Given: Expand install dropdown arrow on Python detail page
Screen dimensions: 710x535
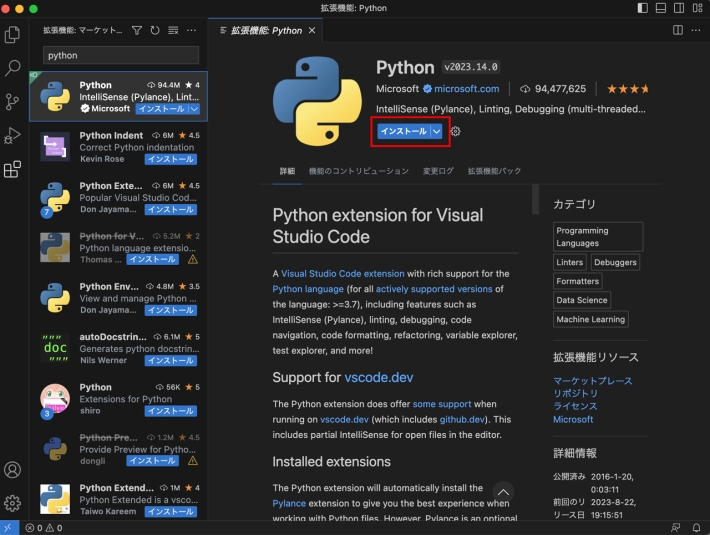Looking at the screenshot, I should (x=436, y=131).
